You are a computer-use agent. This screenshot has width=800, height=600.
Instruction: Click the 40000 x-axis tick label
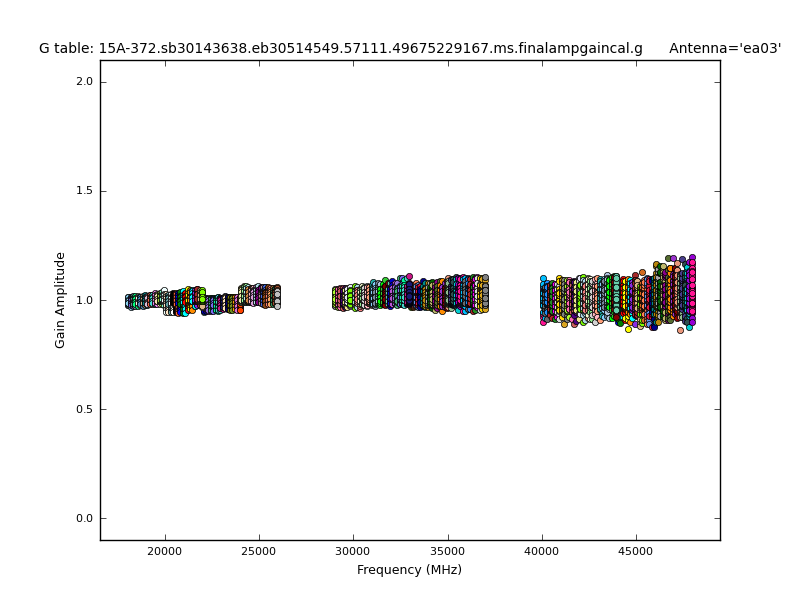(542, 551)
